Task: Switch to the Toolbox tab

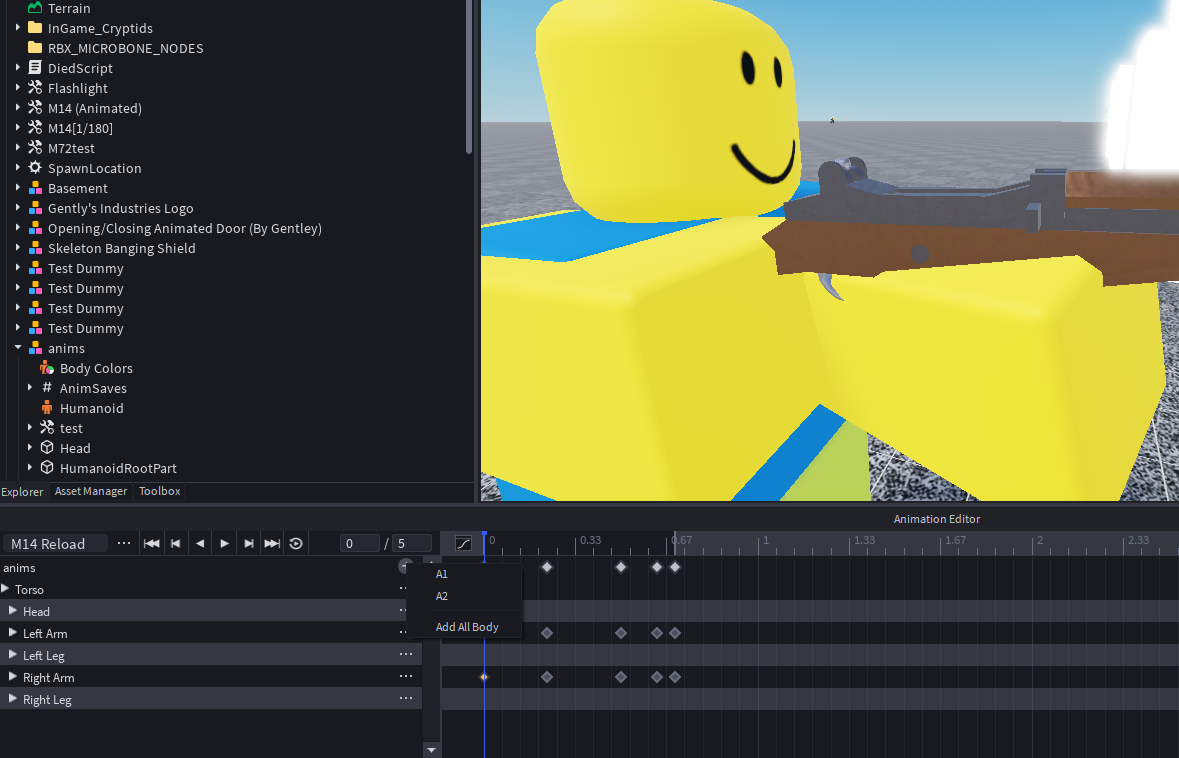Action: click(x=159, y=490)
